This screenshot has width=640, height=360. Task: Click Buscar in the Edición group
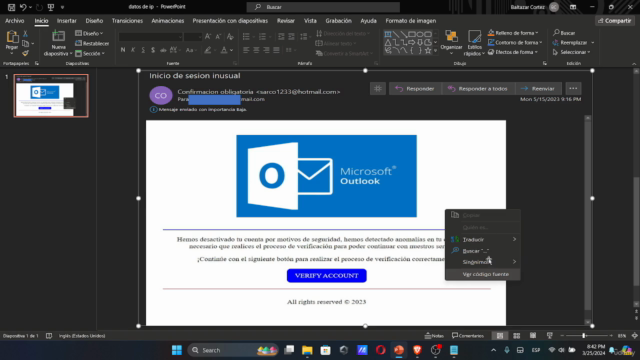[564, 33]
